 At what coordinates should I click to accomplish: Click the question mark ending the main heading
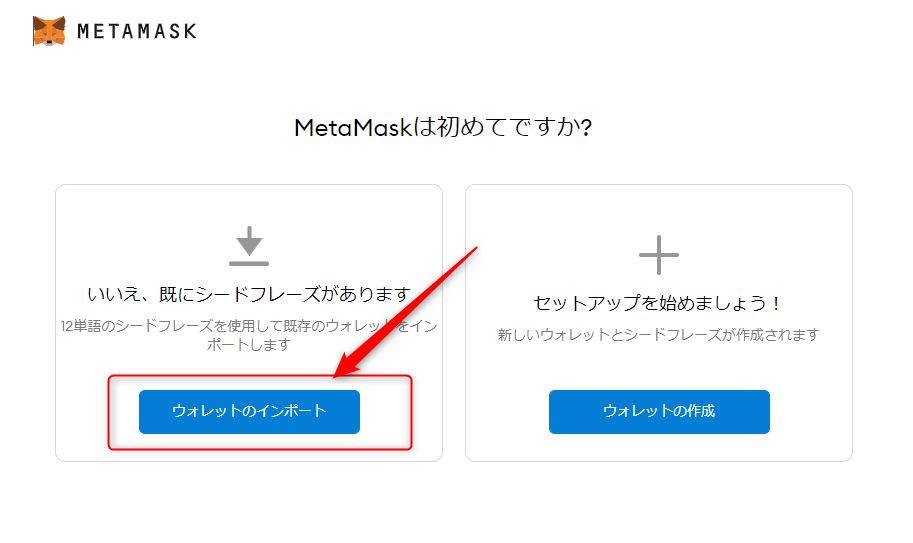tap(584, 128)
